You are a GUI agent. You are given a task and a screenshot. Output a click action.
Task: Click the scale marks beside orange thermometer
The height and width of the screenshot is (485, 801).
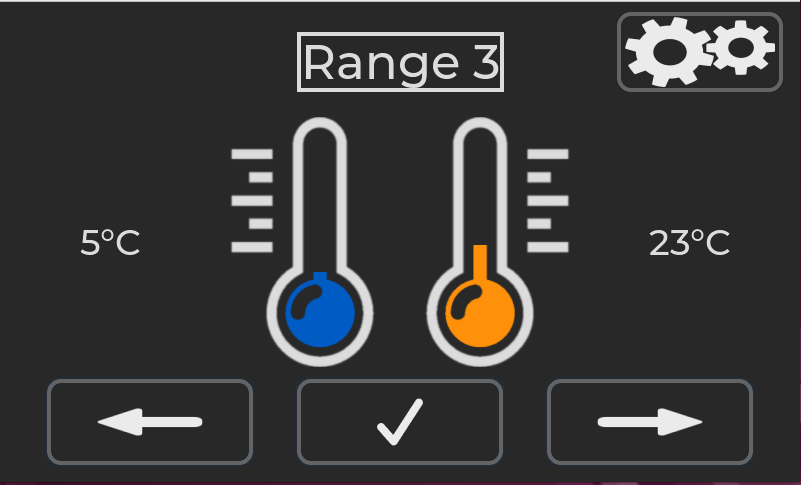(548, 201)
